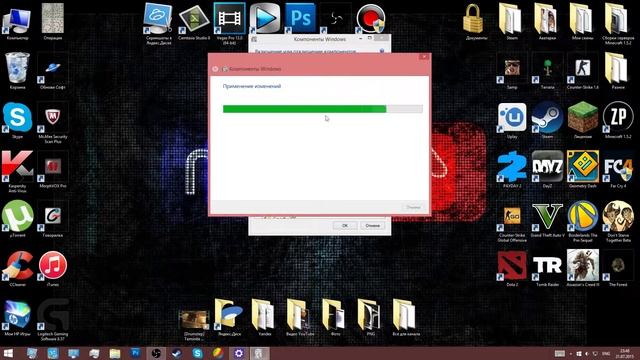Launch Camtasia Studio 8 shortcut
The width and height of the screenshot is (640, 360).
(x=194, y=21)
